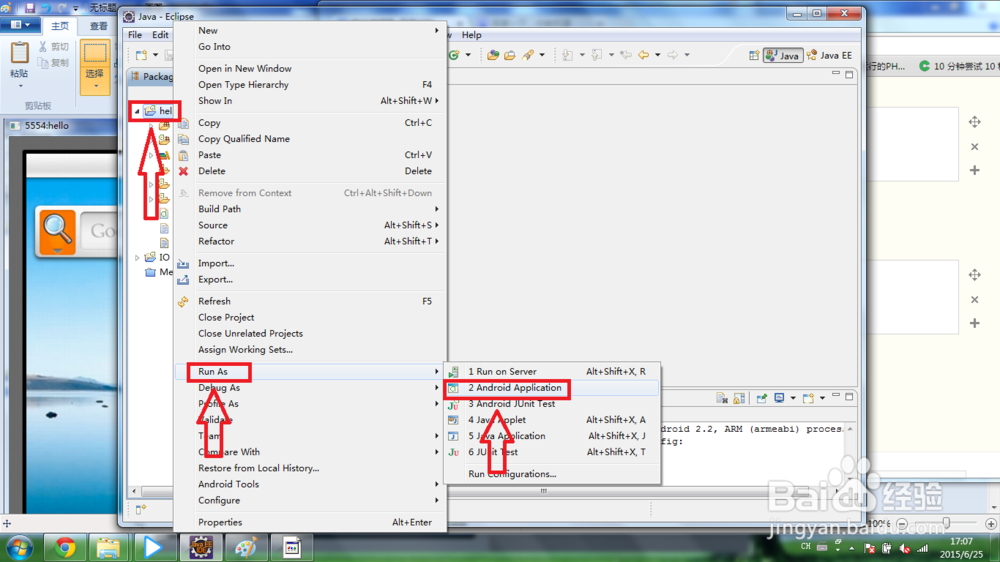The width and height of the screenshot is (1000, 562).
Task: Switch to Paint's 查看 tab
Action: [x=99, y=26]
